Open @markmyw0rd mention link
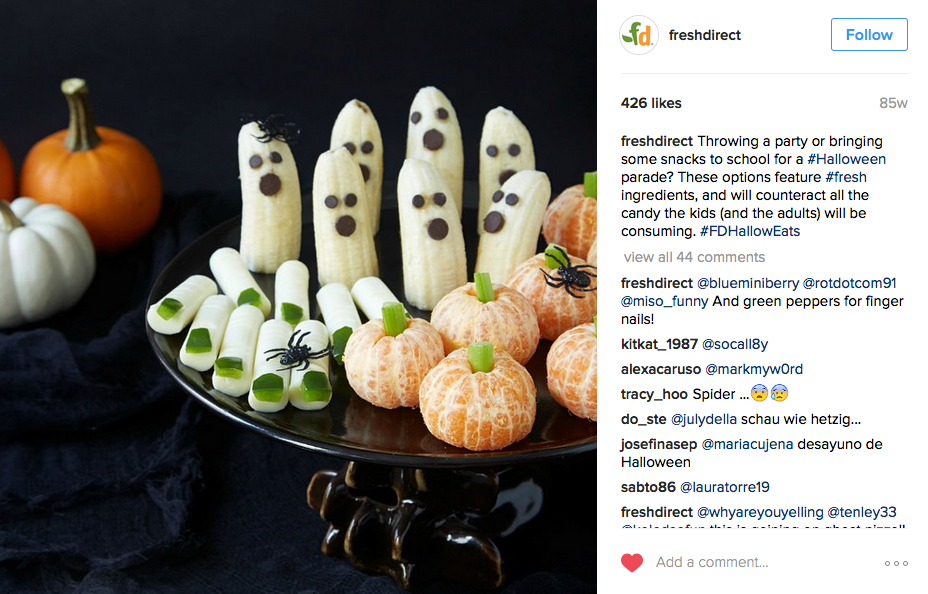928x594 pixels. click(x=754, y=369)
